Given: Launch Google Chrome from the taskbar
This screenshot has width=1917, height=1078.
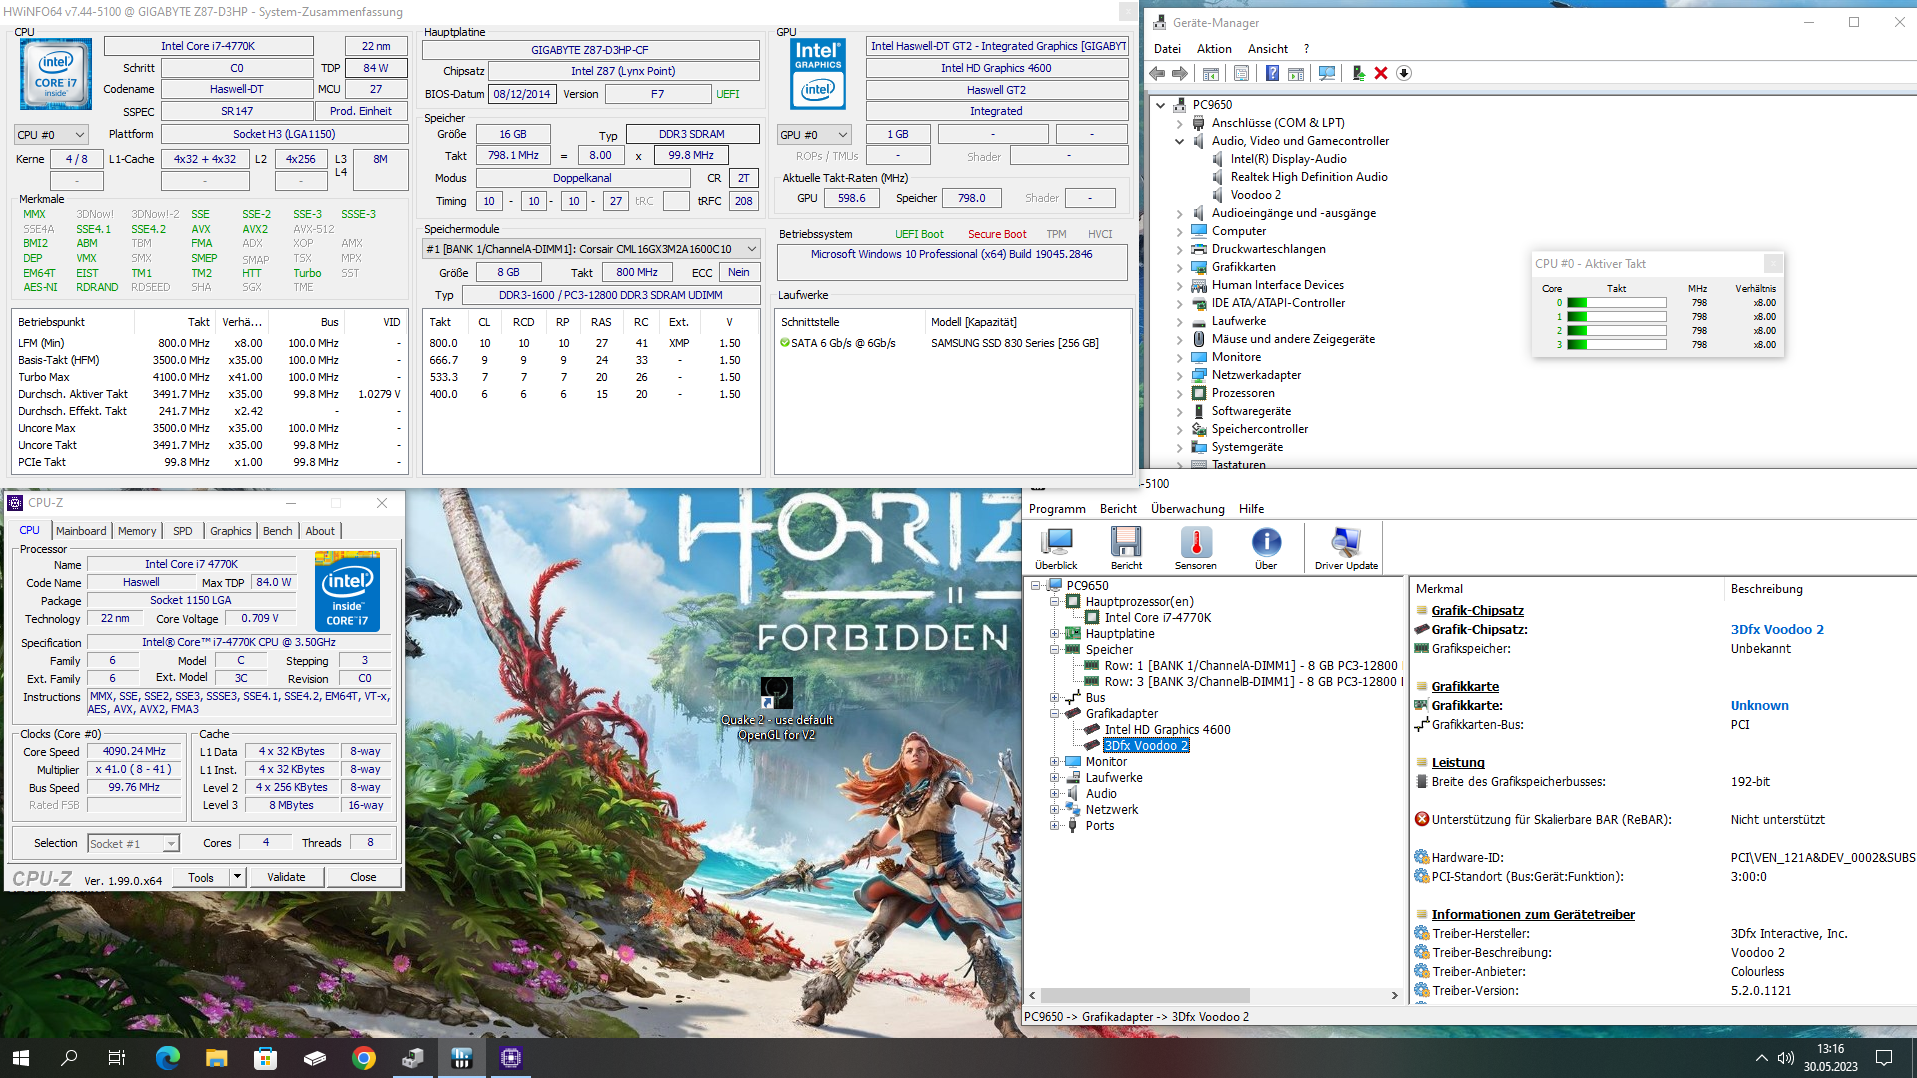Looking at the screenshot, I should 363,1058.
